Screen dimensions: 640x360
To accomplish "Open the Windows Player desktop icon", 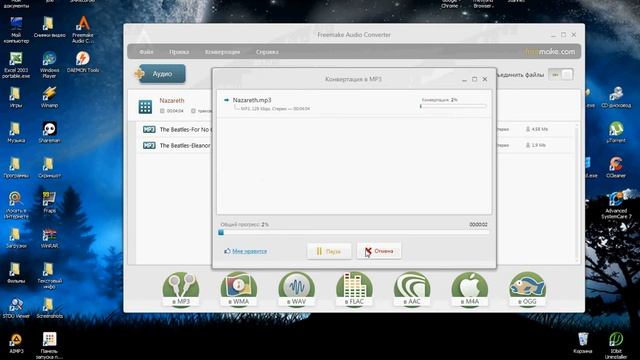I will (x=49, y=64).
